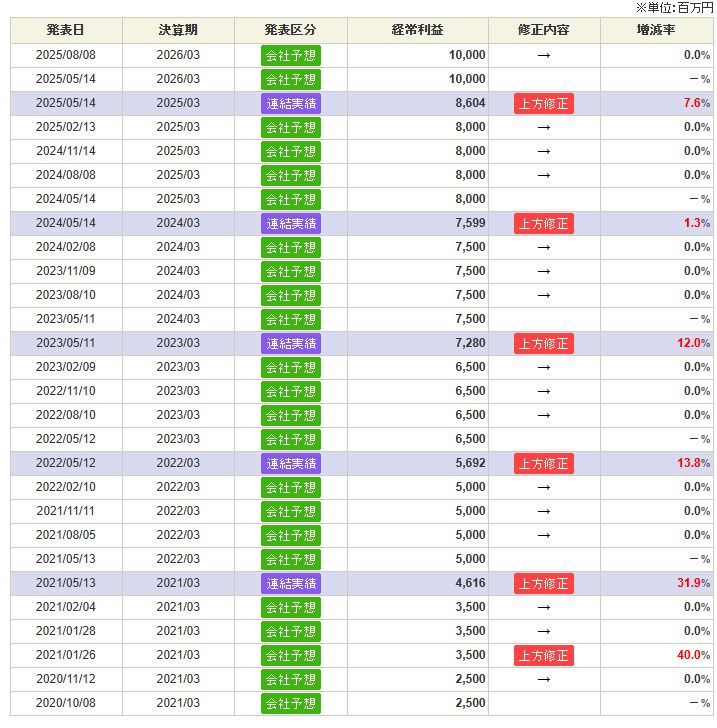This screenshot has height=728, width=717.
Task: Click the red 7.6% change rate
Action: 697,103
